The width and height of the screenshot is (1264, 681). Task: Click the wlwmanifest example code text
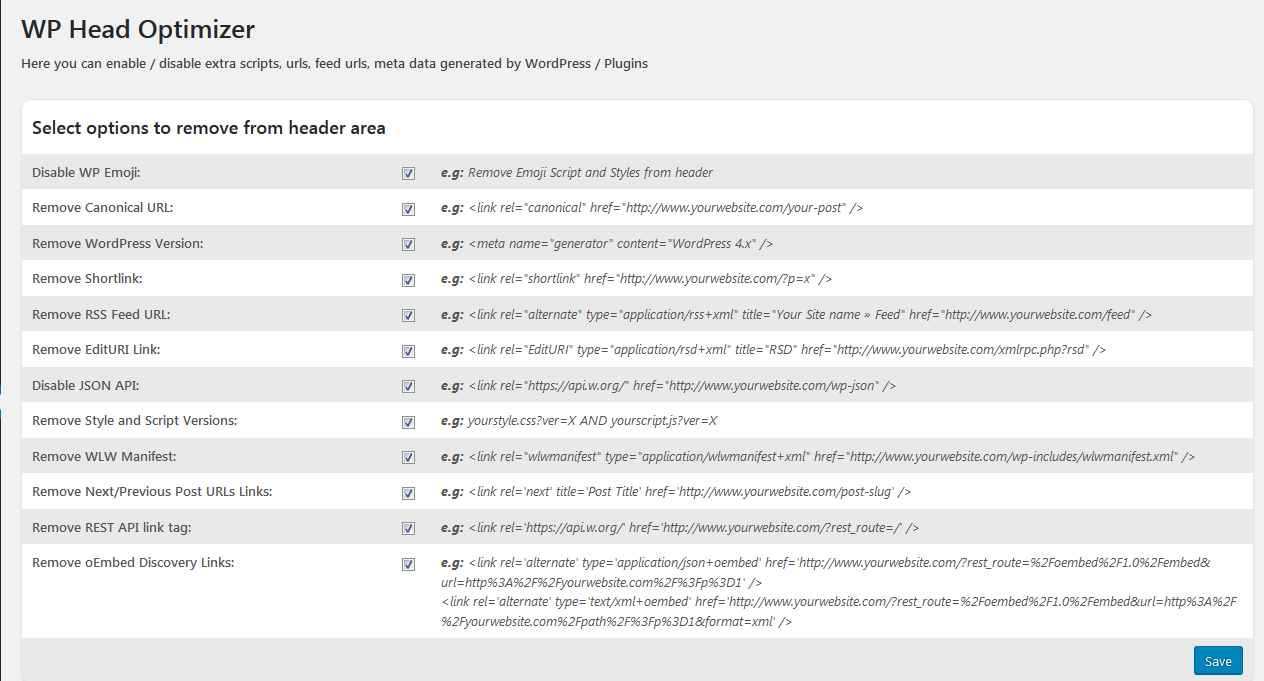[831, 456]
